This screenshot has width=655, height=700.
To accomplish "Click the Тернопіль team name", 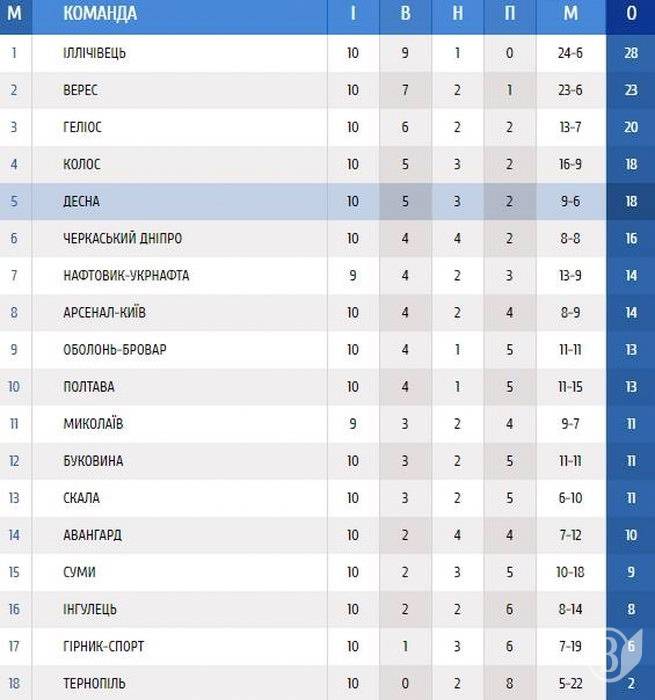I will click(94, 683).
